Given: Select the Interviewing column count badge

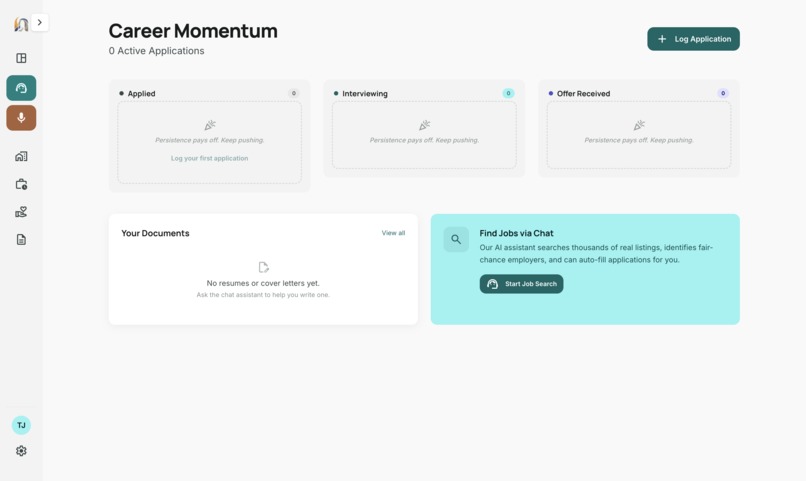Looking at the screenshot, I should [508, 93].
